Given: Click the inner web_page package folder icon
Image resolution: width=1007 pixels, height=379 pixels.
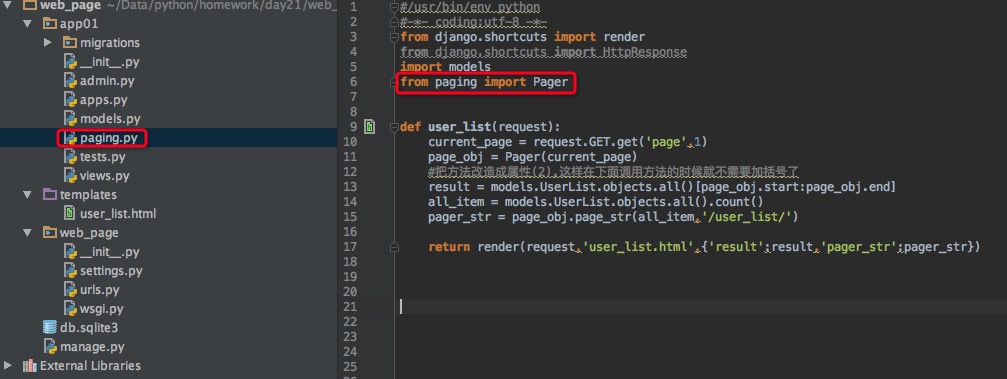Looking at the screenshot, I should (x=49, y=233).
